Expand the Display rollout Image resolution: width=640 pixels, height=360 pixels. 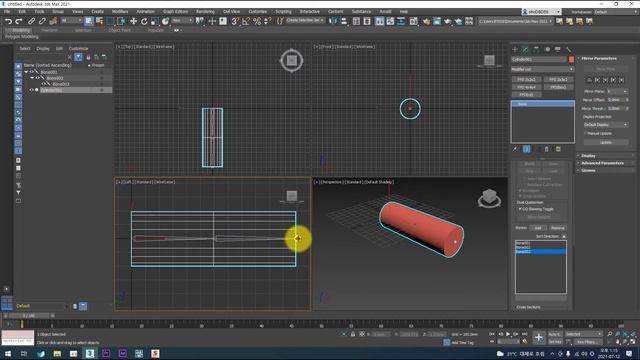(588, 156)
